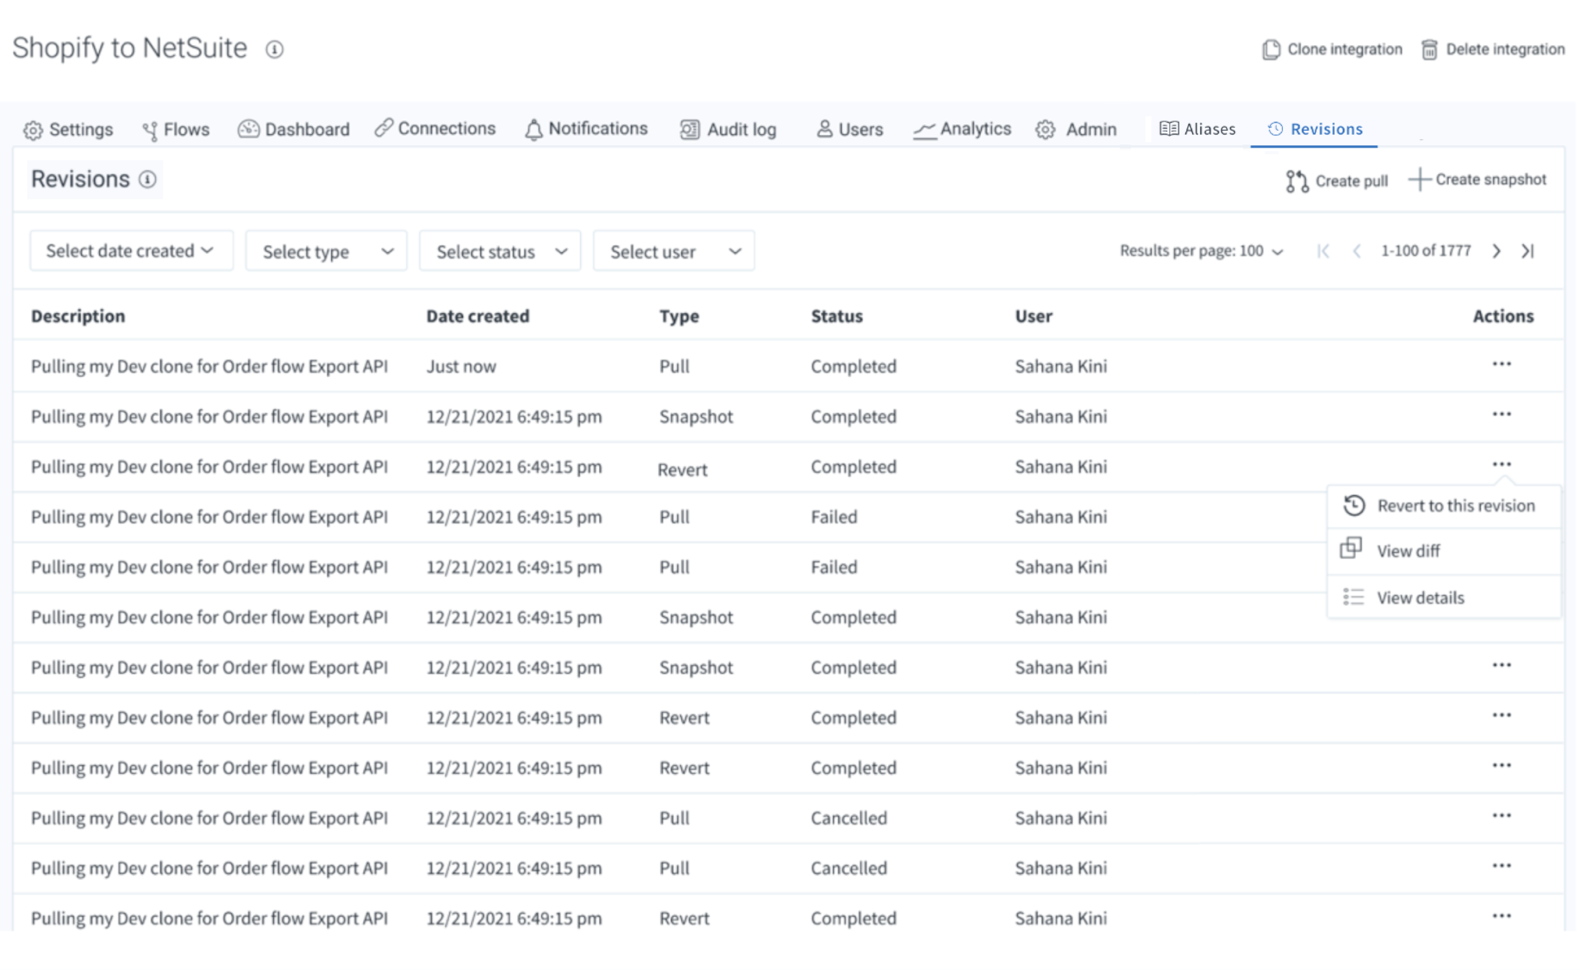1580x970 pixels.
Task: Click Shopify to NetSuite page title
Action: click(130, 48)
